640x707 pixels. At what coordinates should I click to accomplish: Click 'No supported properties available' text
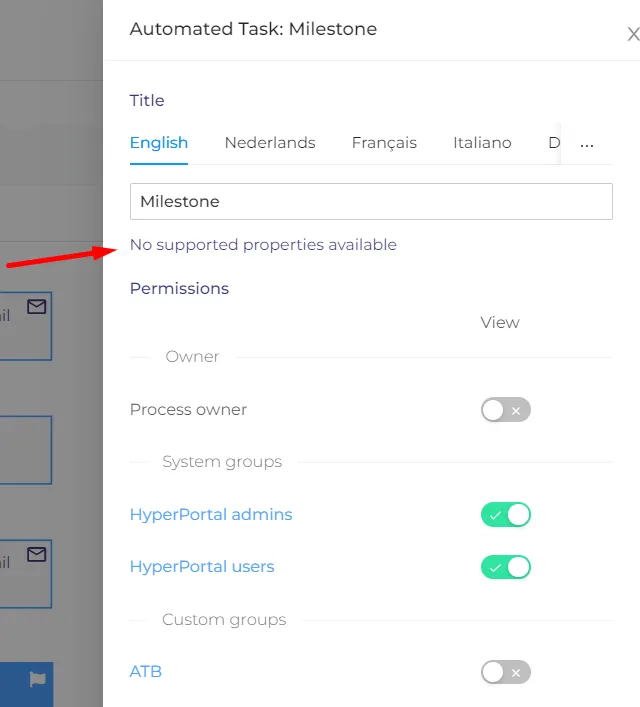click(x=263, y=244)
